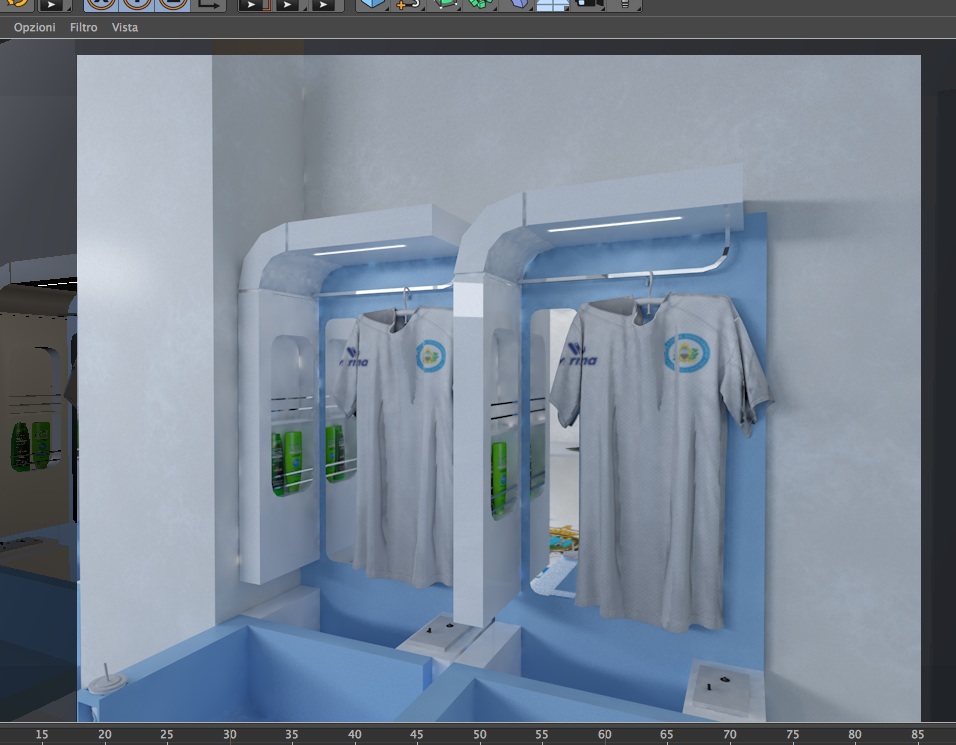Add a light object
Screen dimensions: 956x745
pyautogui.click(x=624, y=4)
